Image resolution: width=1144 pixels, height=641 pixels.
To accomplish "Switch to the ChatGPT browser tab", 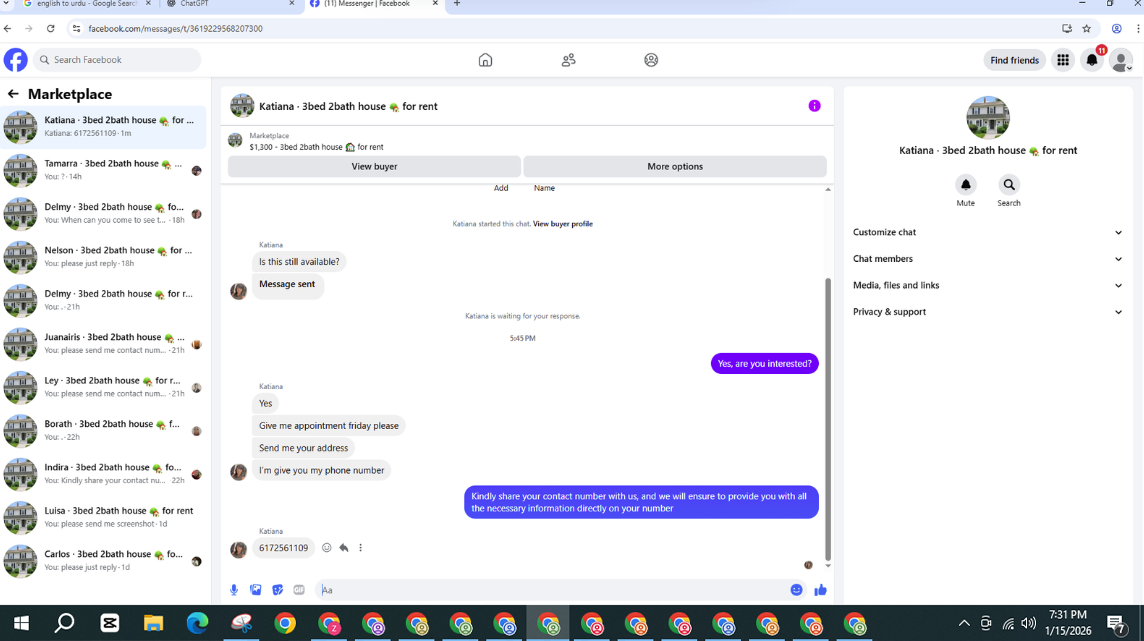I will tap(229, 4).
